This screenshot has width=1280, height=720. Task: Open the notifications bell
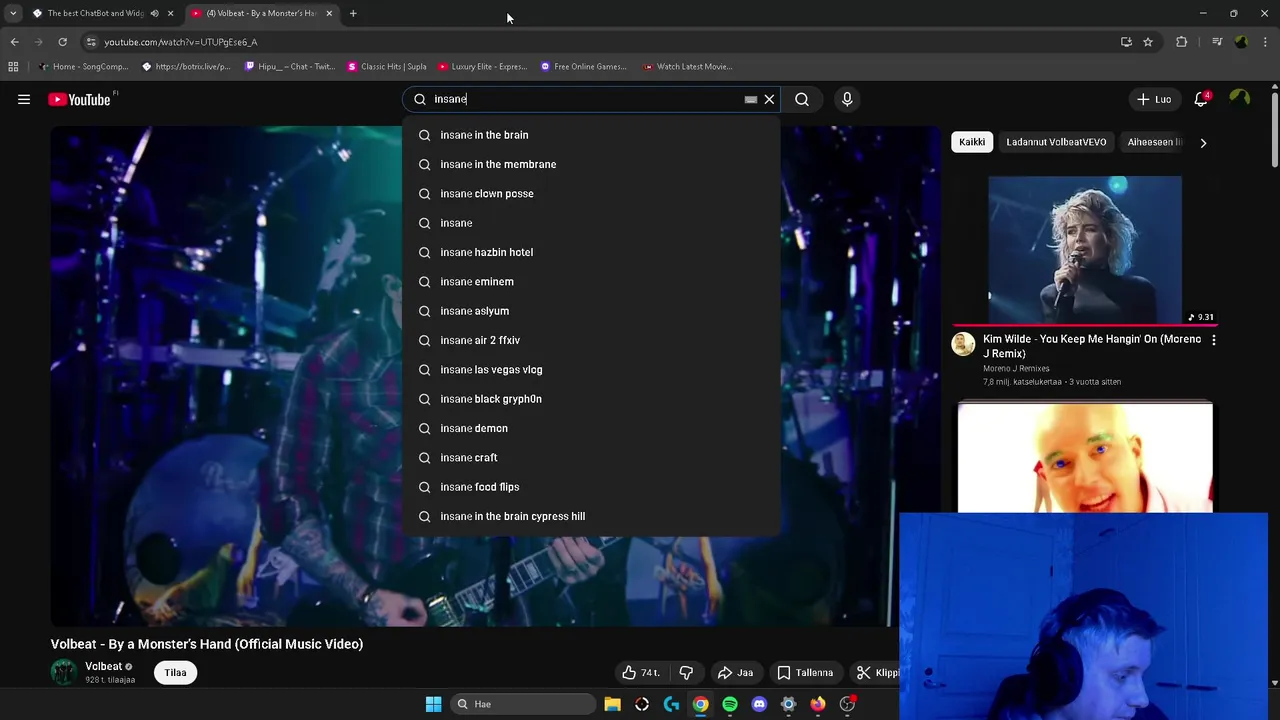click(x=1201, y=99)
